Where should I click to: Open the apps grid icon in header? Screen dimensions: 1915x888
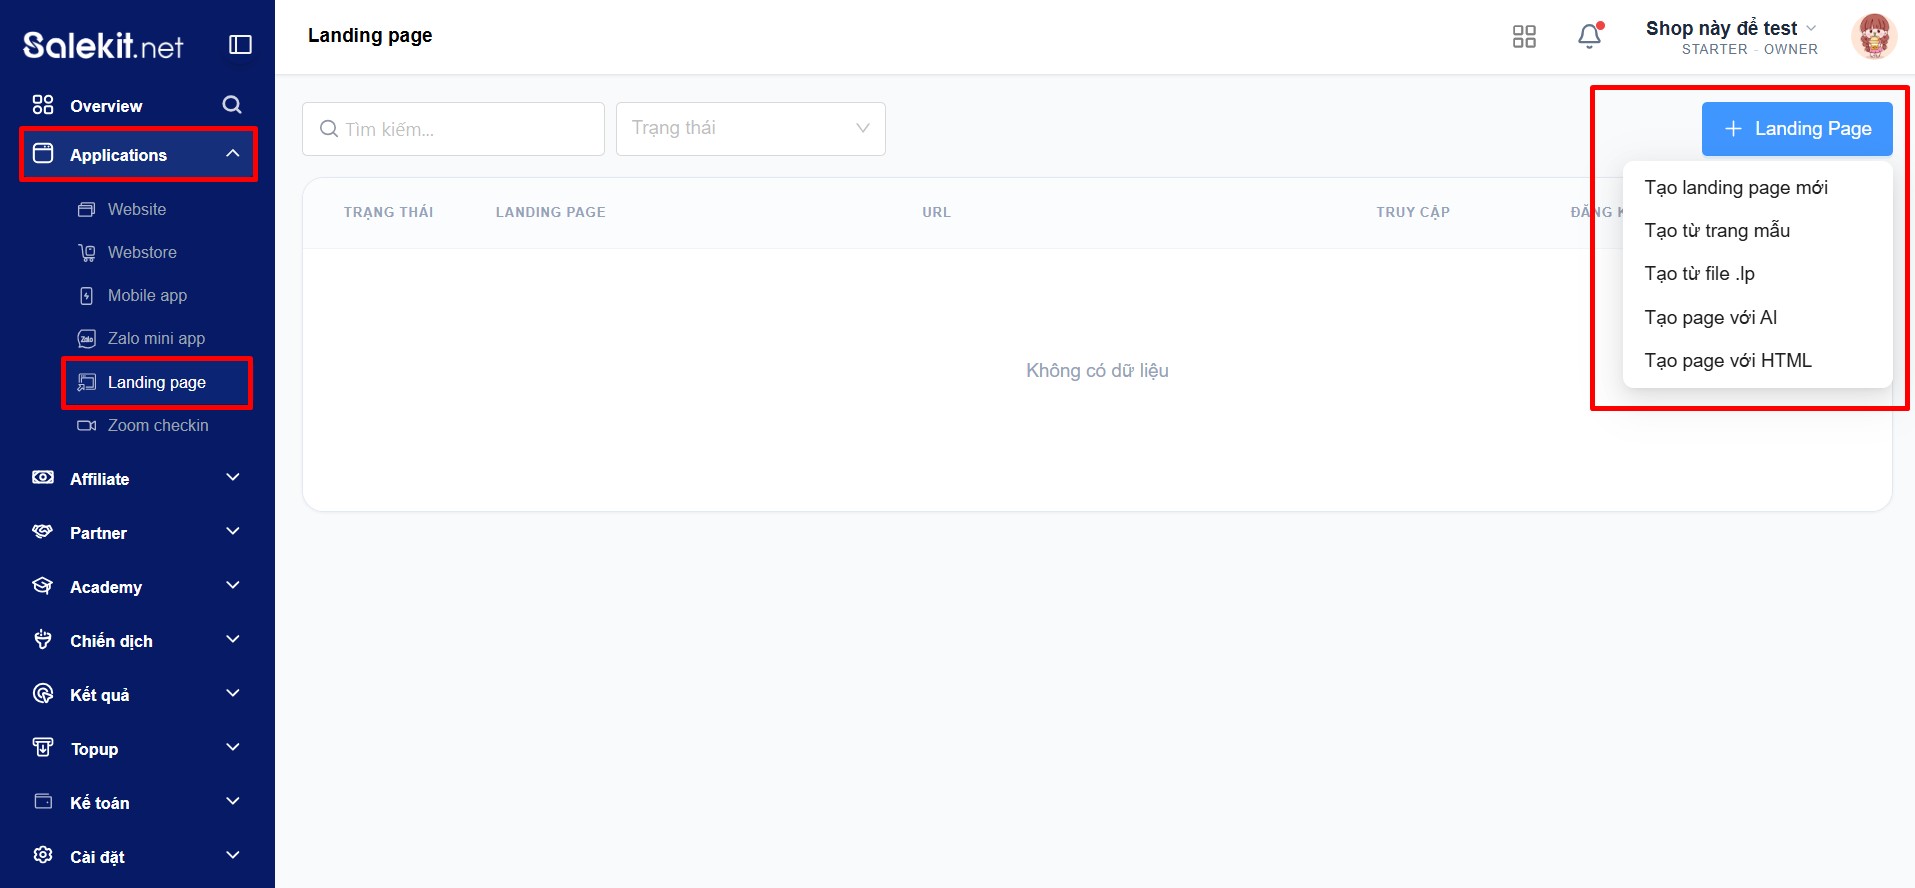click(1524, 37)
